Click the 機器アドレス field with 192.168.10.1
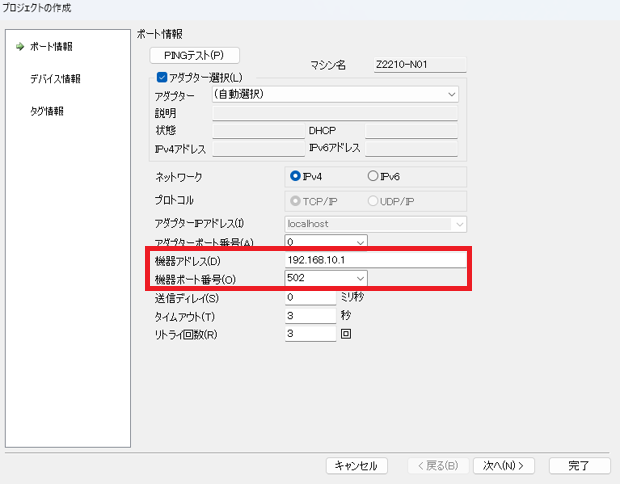The width and height of the screenshot is (620, 484). (375, 260)
